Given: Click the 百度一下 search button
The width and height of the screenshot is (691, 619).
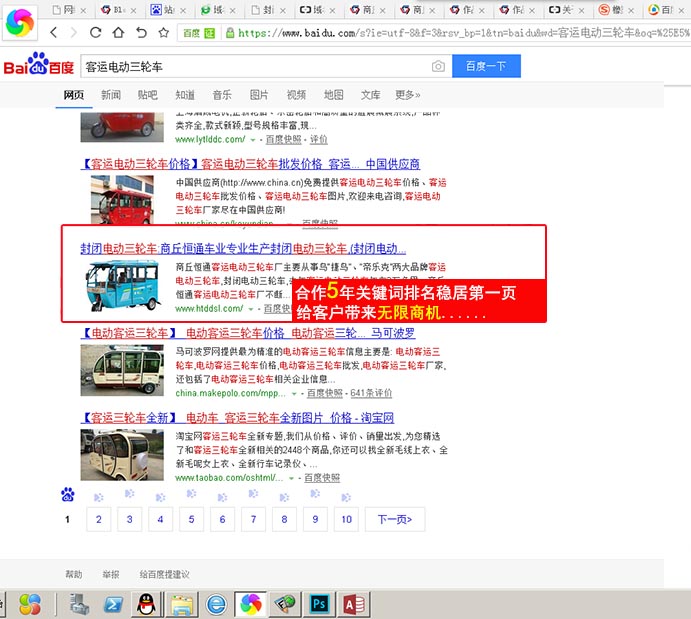Looking at the screenshot, I should tap(486, 66).
